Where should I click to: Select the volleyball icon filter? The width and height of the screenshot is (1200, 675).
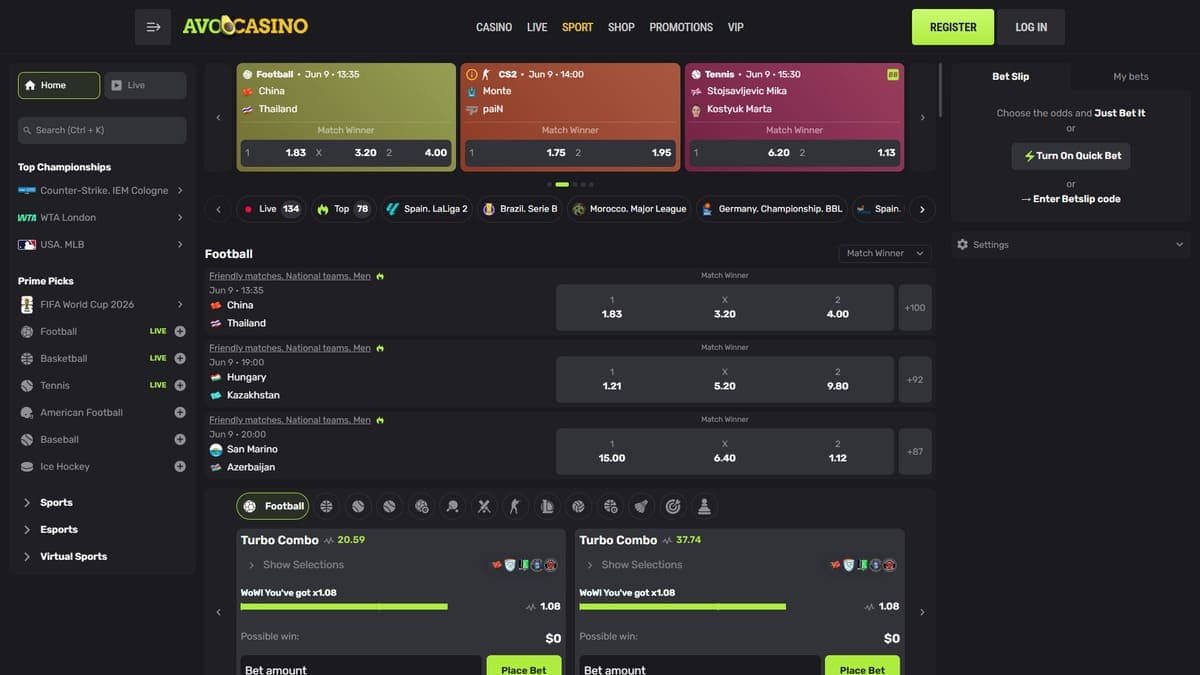[x=578, y=506]
